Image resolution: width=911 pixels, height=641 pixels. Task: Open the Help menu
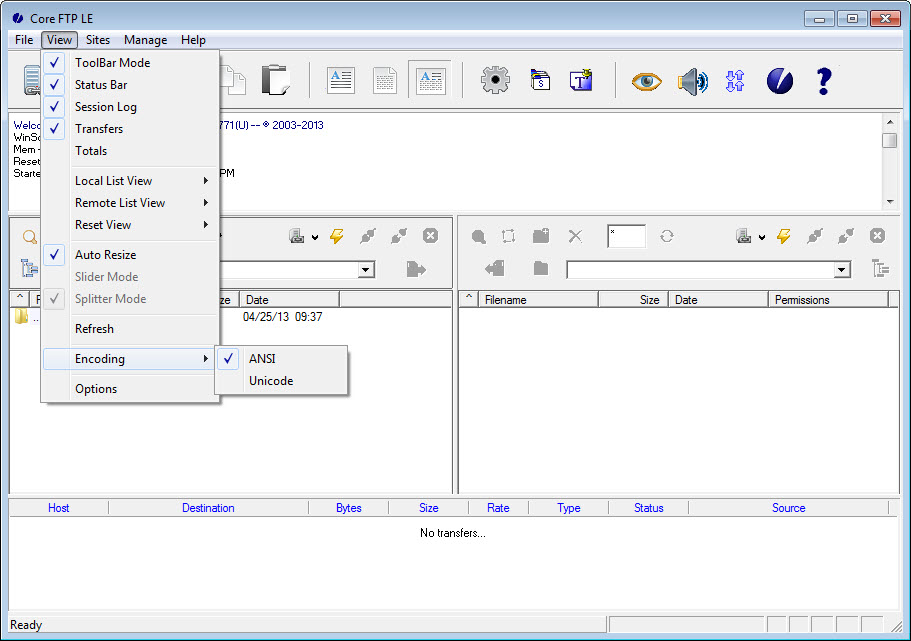coord(193,40)
